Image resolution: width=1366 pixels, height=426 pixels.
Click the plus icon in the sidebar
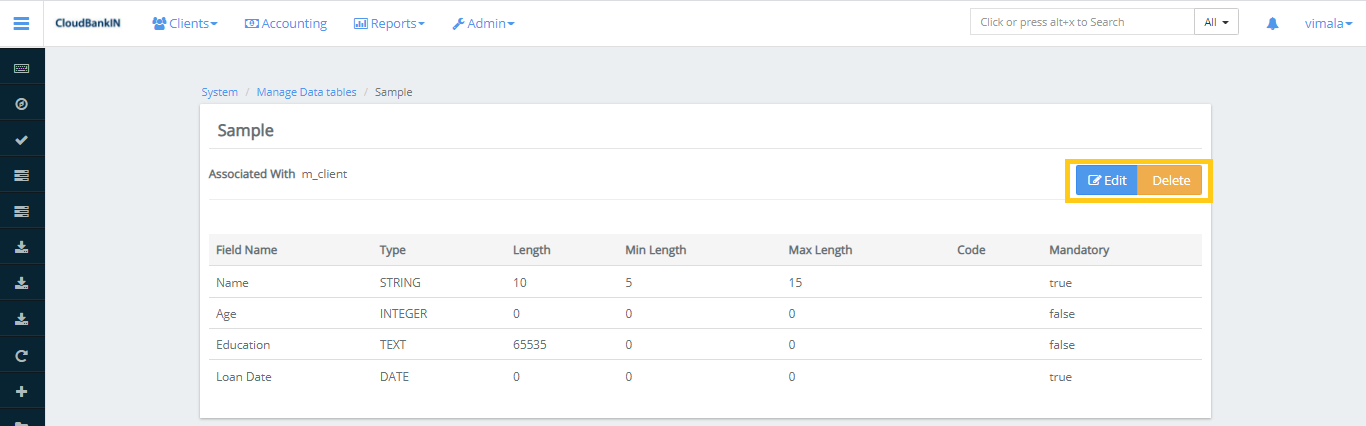pos(21,391)
